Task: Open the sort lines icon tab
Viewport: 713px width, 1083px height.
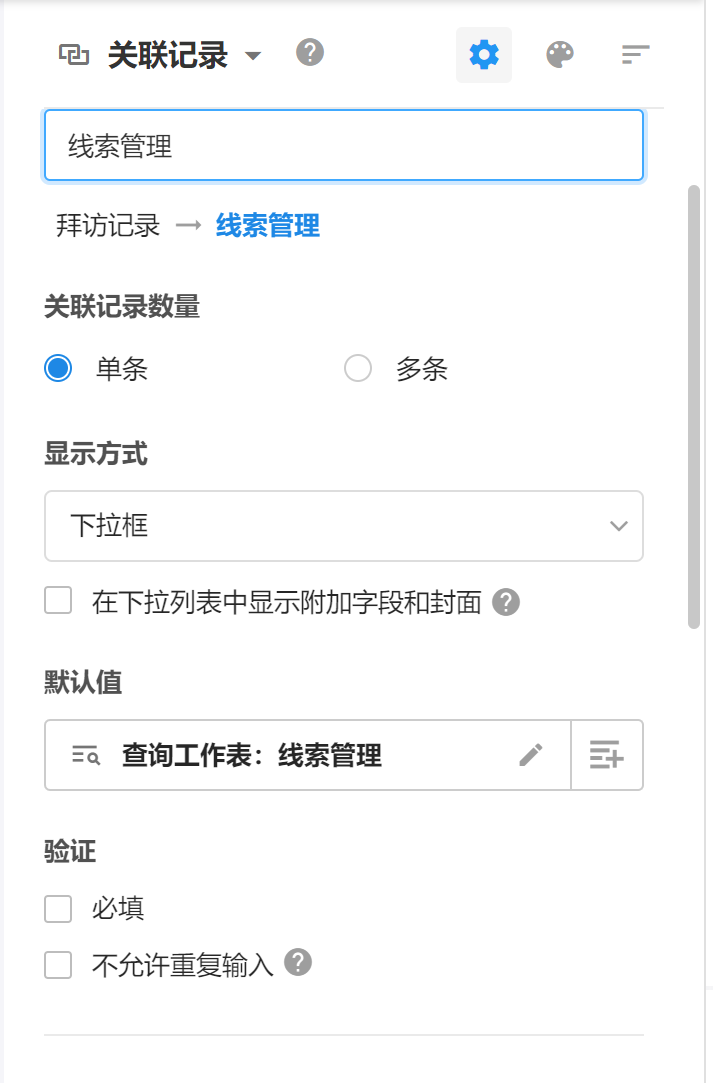Action: [x=635, y=55]
